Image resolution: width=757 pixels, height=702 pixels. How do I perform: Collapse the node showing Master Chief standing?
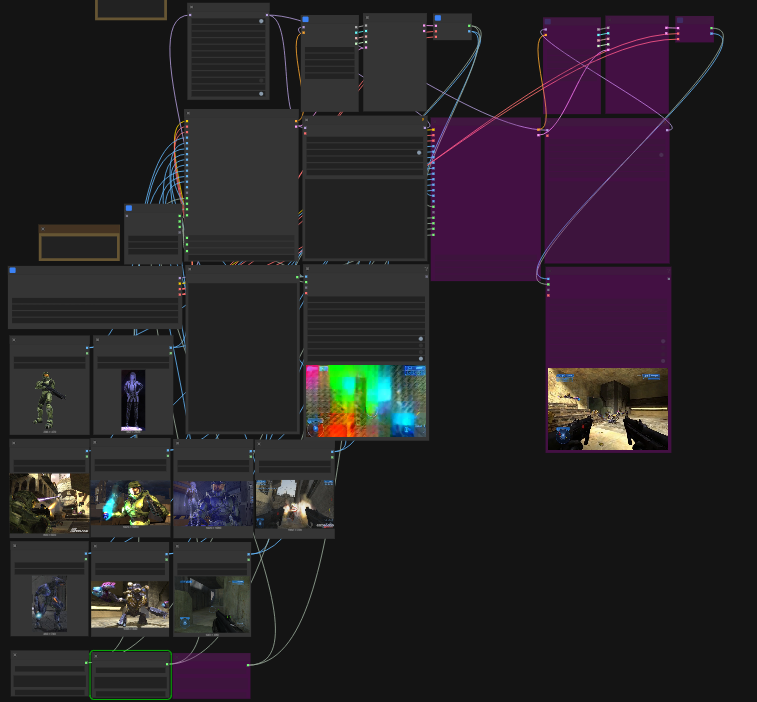(14, 340)
